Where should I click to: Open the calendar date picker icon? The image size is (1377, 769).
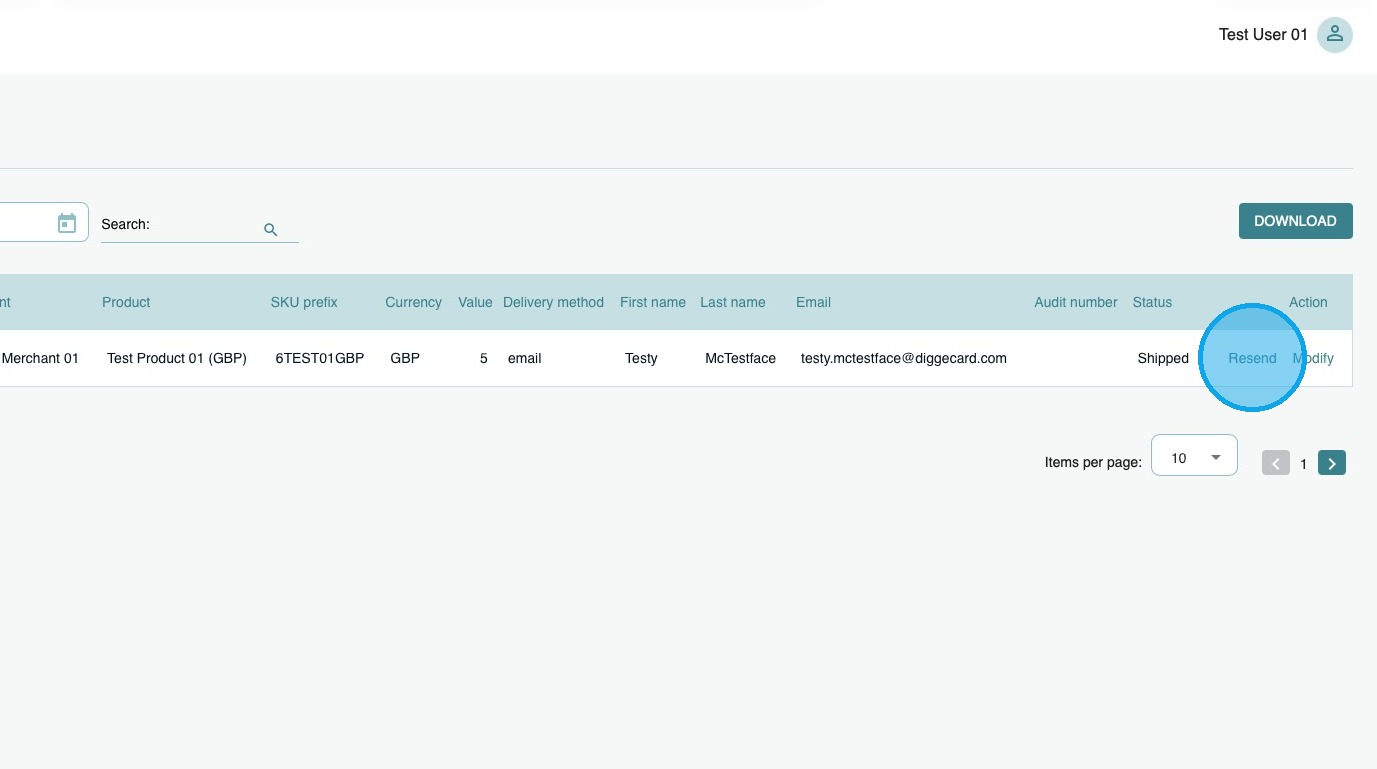coord(67,223)
